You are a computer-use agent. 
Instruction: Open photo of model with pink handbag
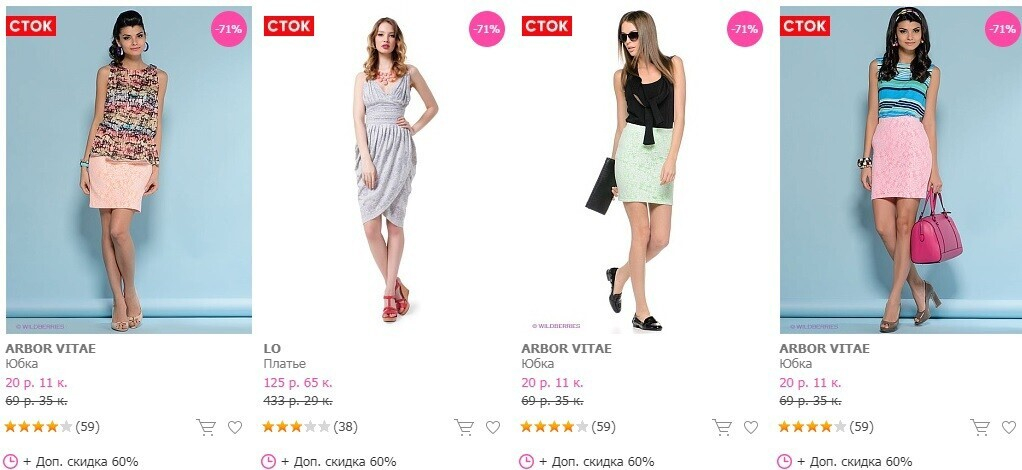click(x=900, y=169)
